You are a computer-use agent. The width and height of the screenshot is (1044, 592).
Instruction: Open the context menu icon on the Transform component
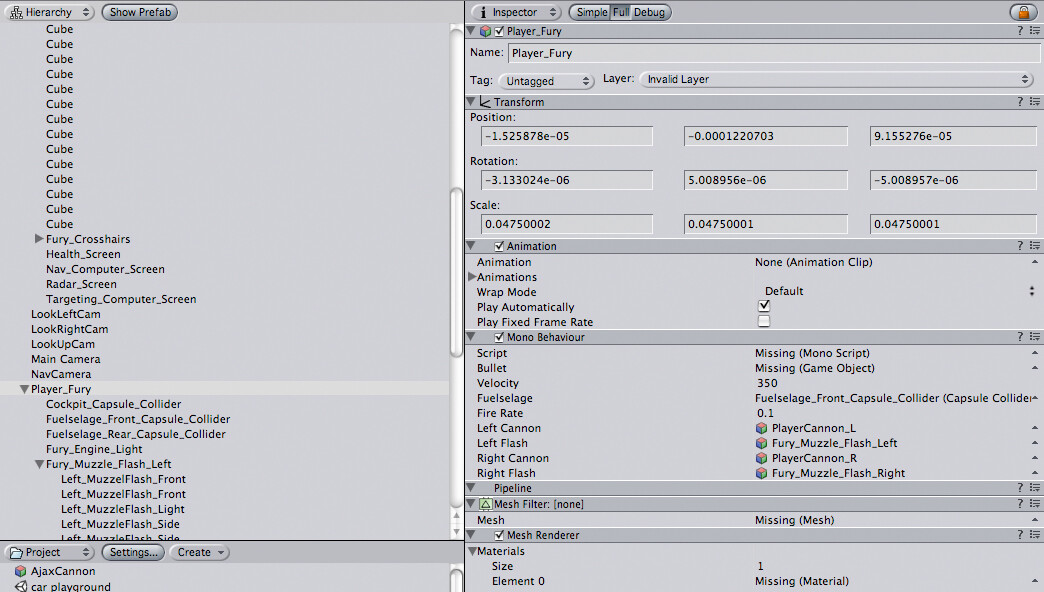1034,101
